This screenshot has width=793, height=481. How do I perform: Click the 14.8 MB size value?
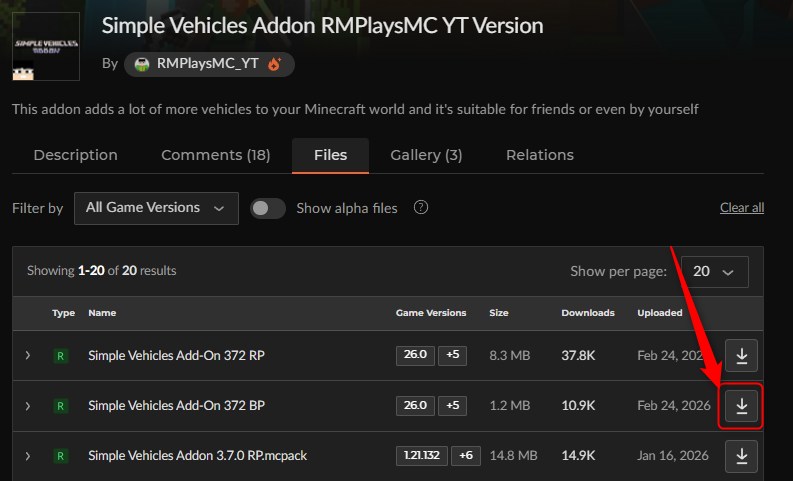[x=513, y=456]
